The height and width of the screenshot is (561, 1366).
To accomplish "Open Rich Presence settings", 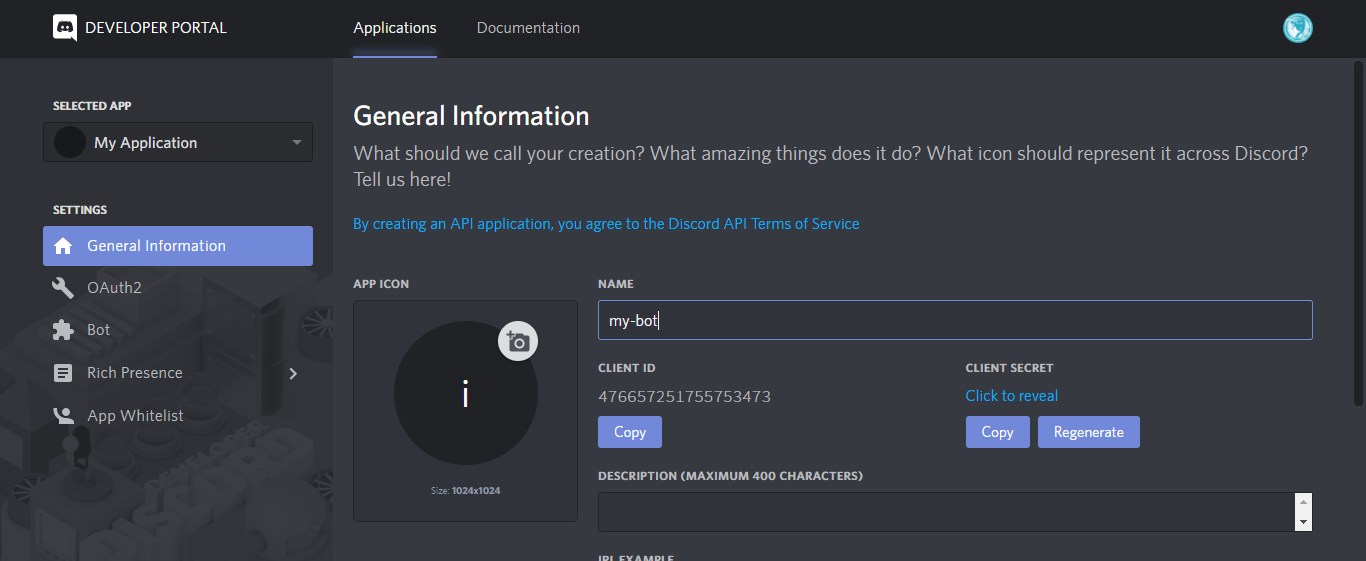I will coord(178,373).
